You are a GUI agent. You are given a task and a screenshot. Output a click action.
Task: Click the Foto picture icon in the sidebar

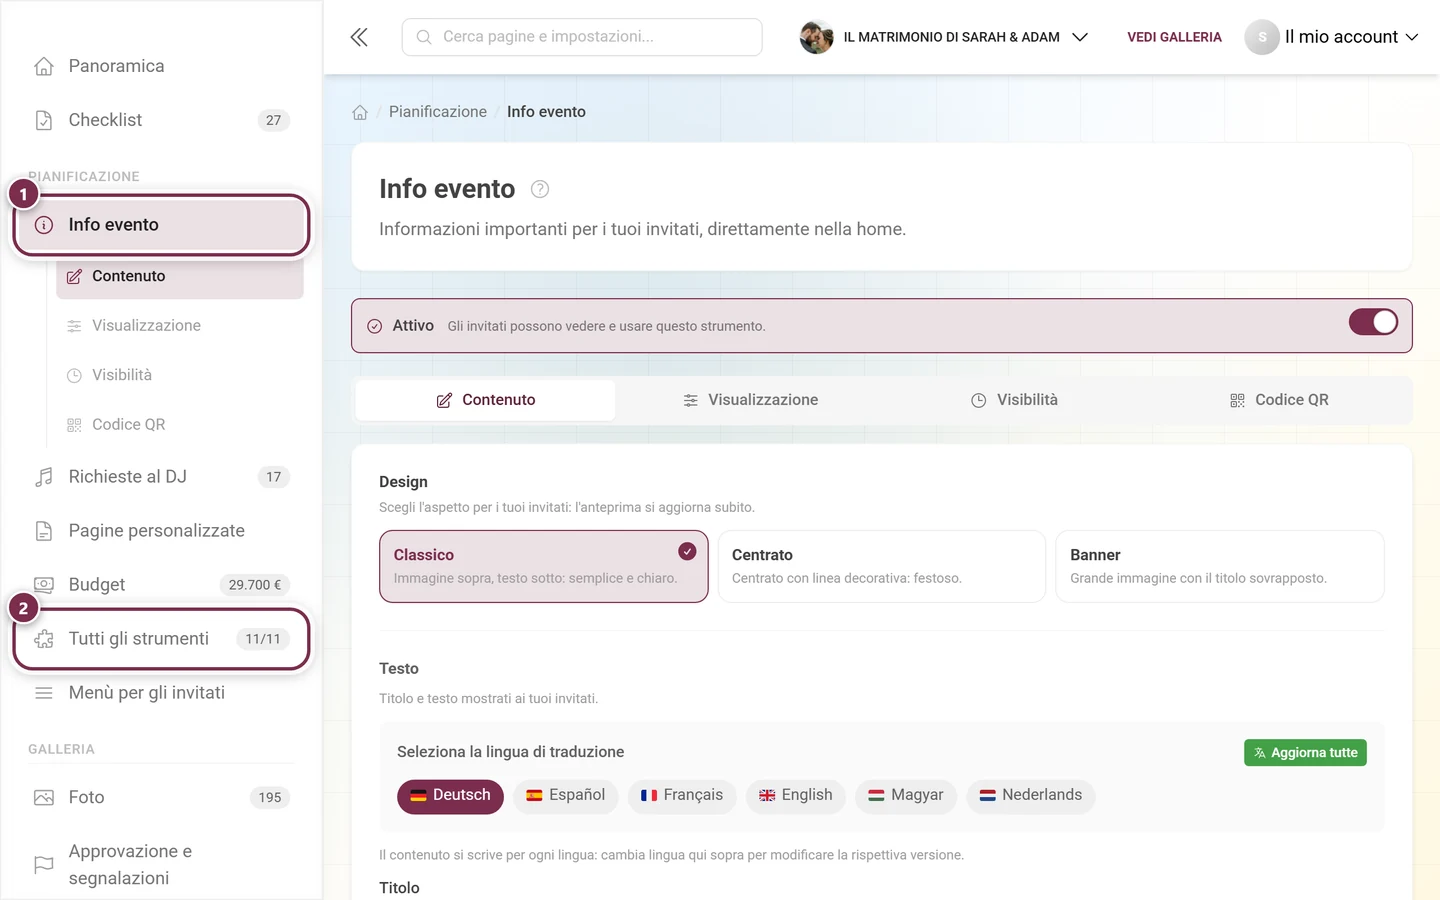44,797
